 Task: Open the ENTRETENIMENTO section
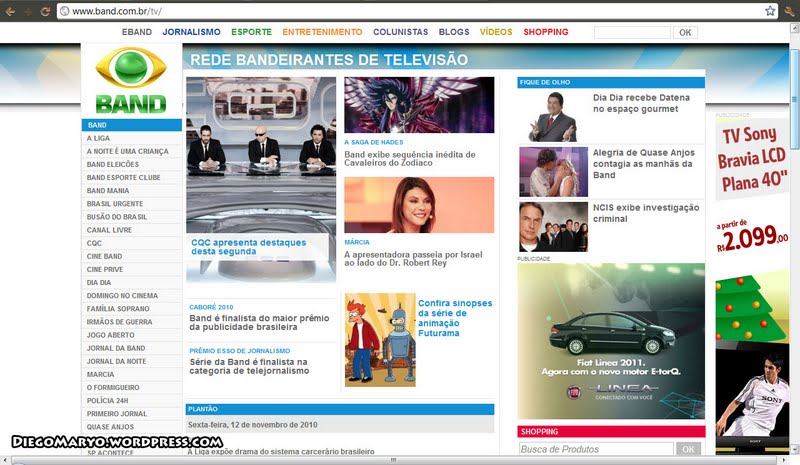(322, 32)
